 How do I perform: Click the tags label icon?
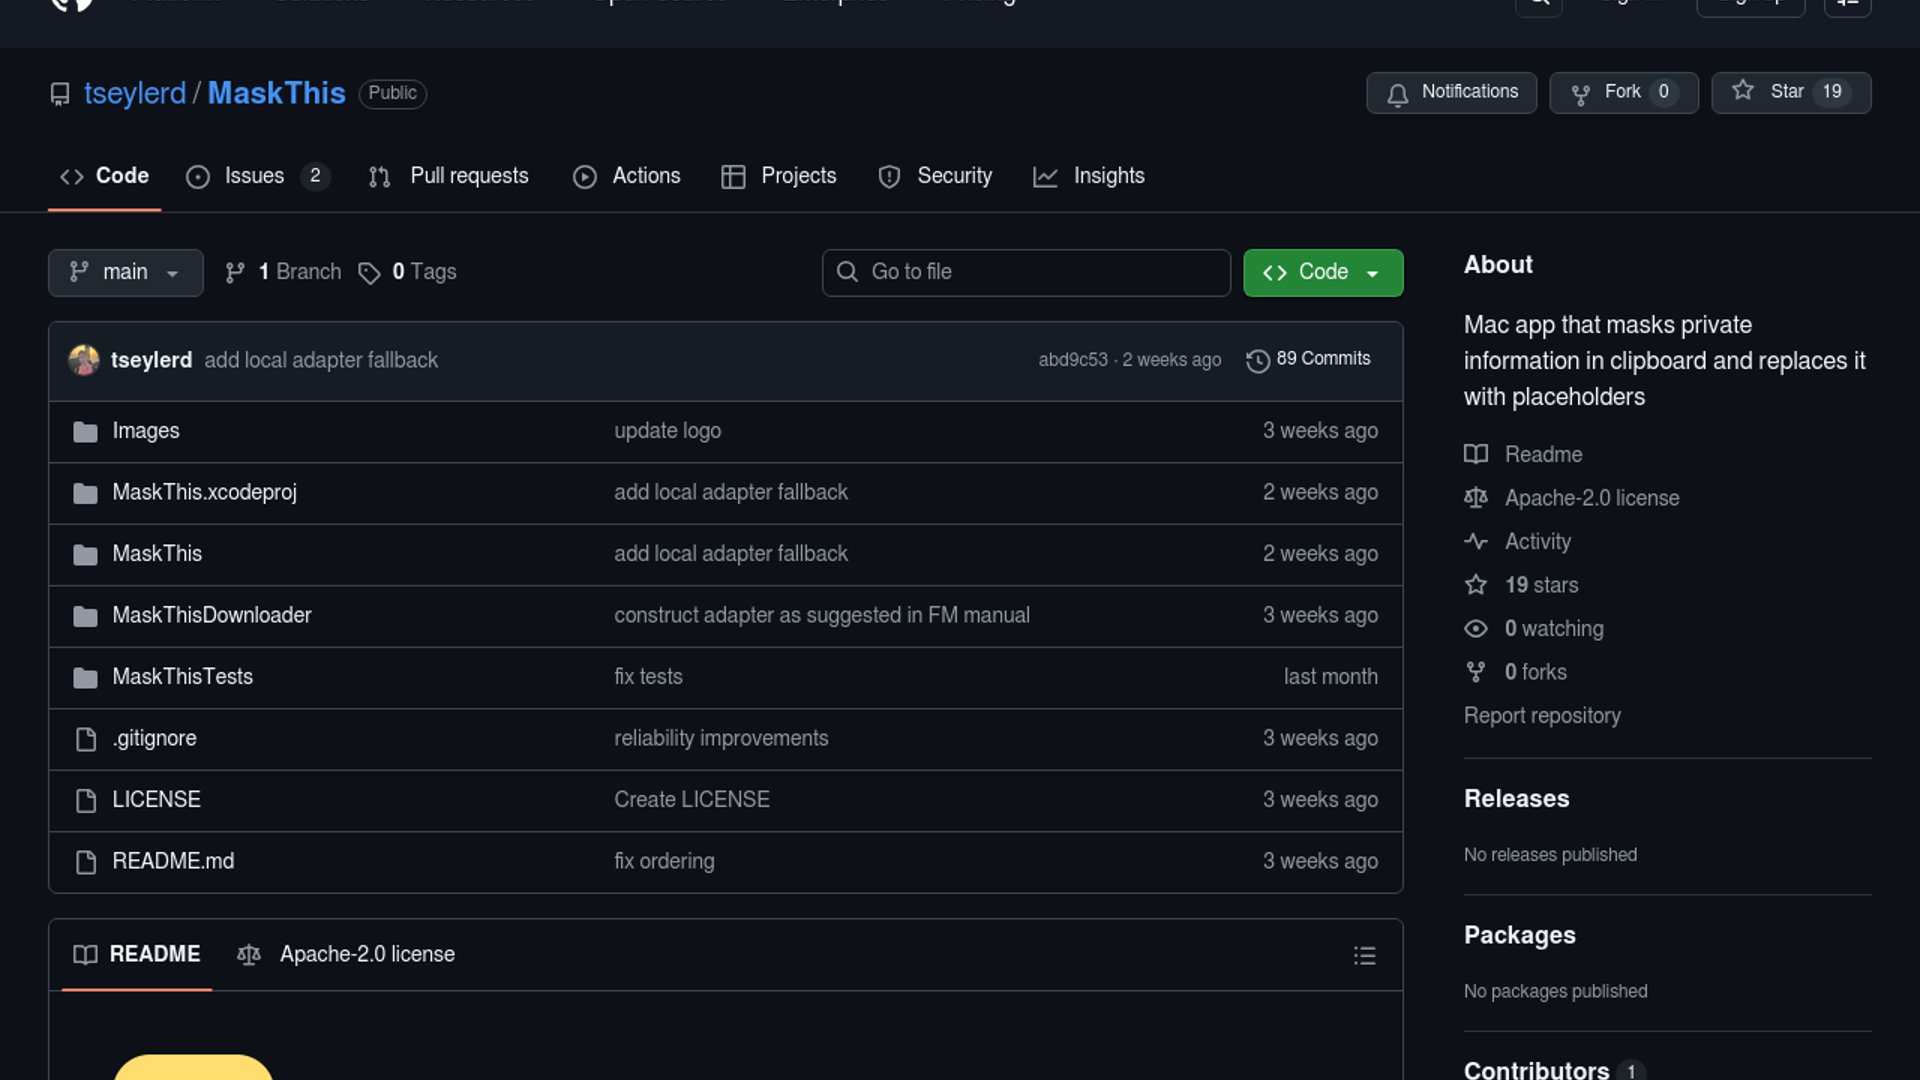tap(369, 273)
